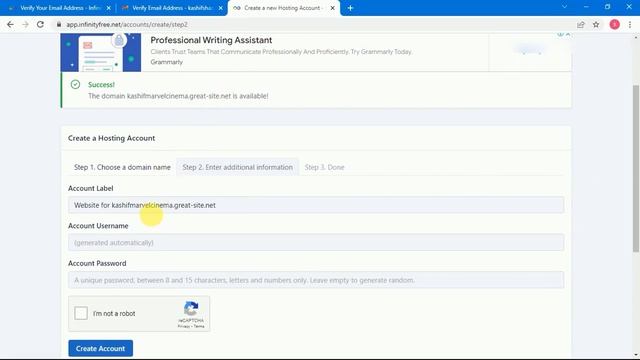Open the Step 3 Done tab

click(x=324, y=167)
